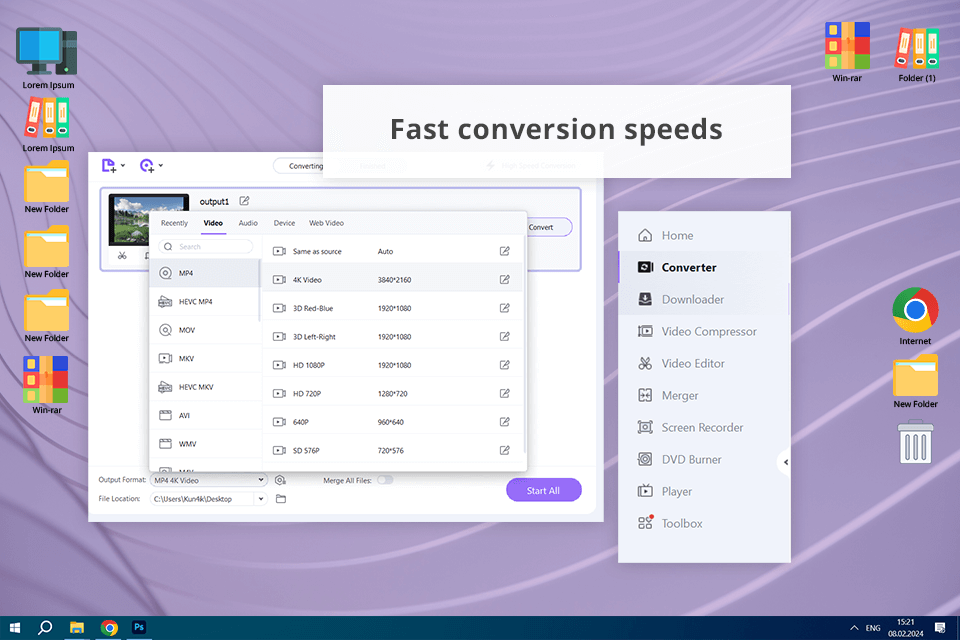Select Converter in the sidebar
The image size is (960, 640).
pos(704,267)
